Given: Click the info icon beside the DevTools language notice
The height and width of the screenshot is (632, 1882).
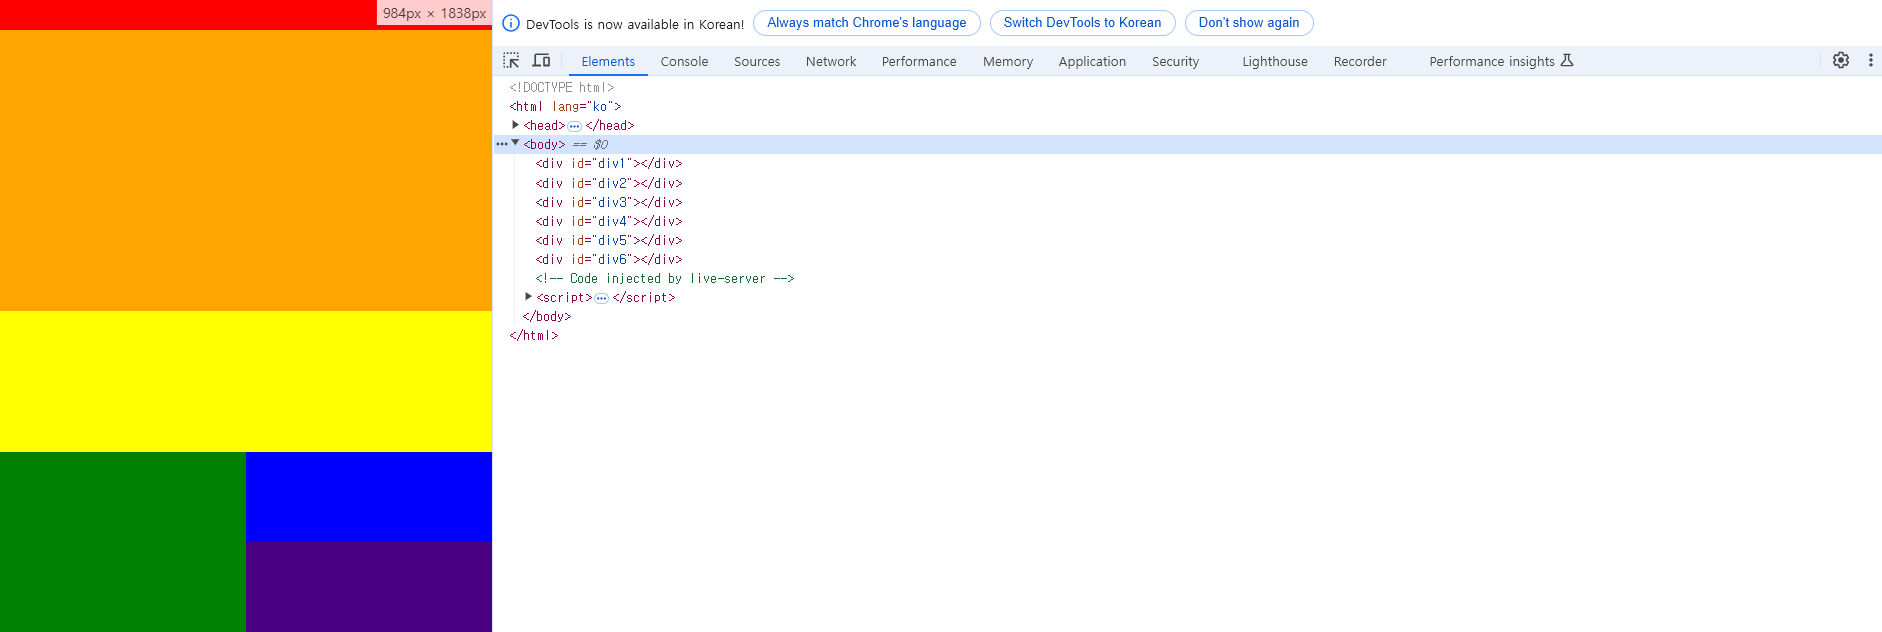Looking at the screenshot, I should [511, 23].
